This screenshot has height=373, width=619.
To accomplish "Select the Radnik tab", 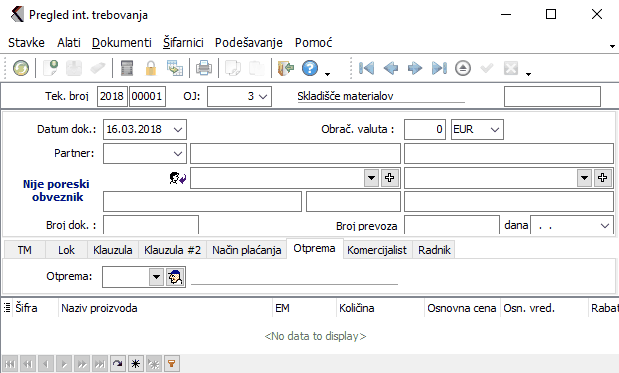I will (x=434, y=250).
